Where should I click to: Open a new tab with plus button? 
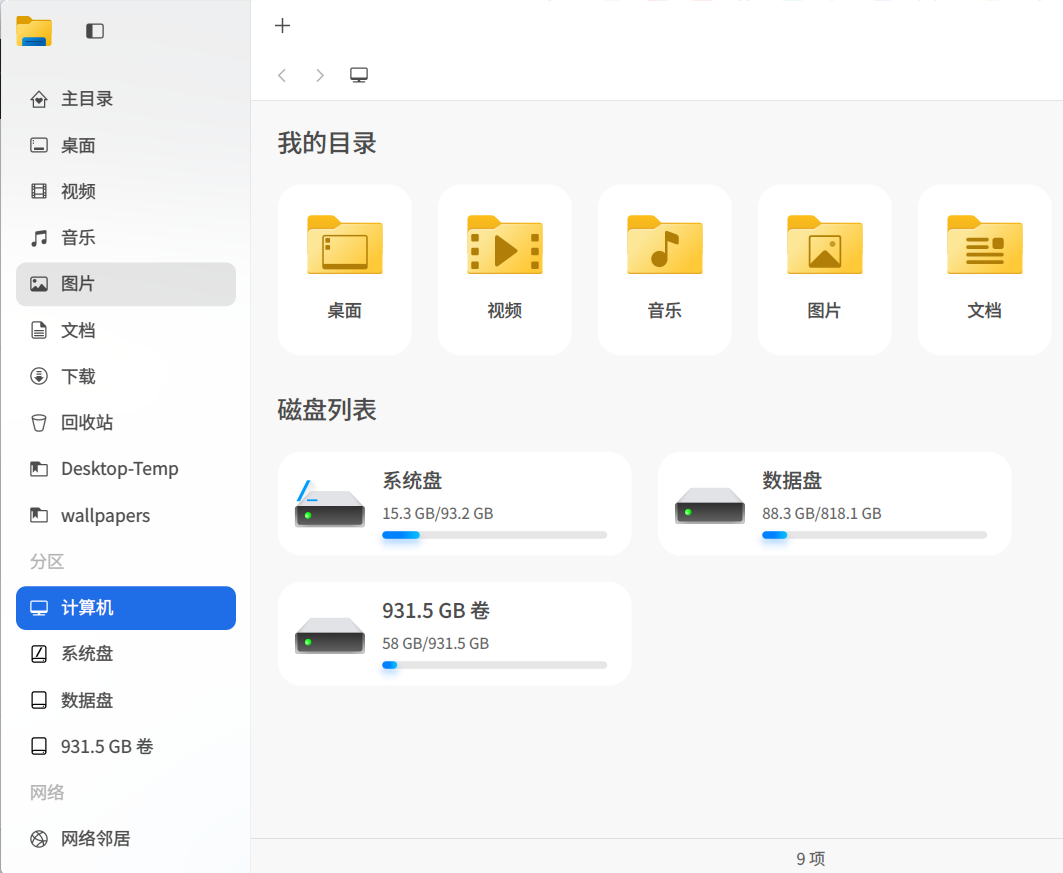pyautogui.click(x=282, y=26)
